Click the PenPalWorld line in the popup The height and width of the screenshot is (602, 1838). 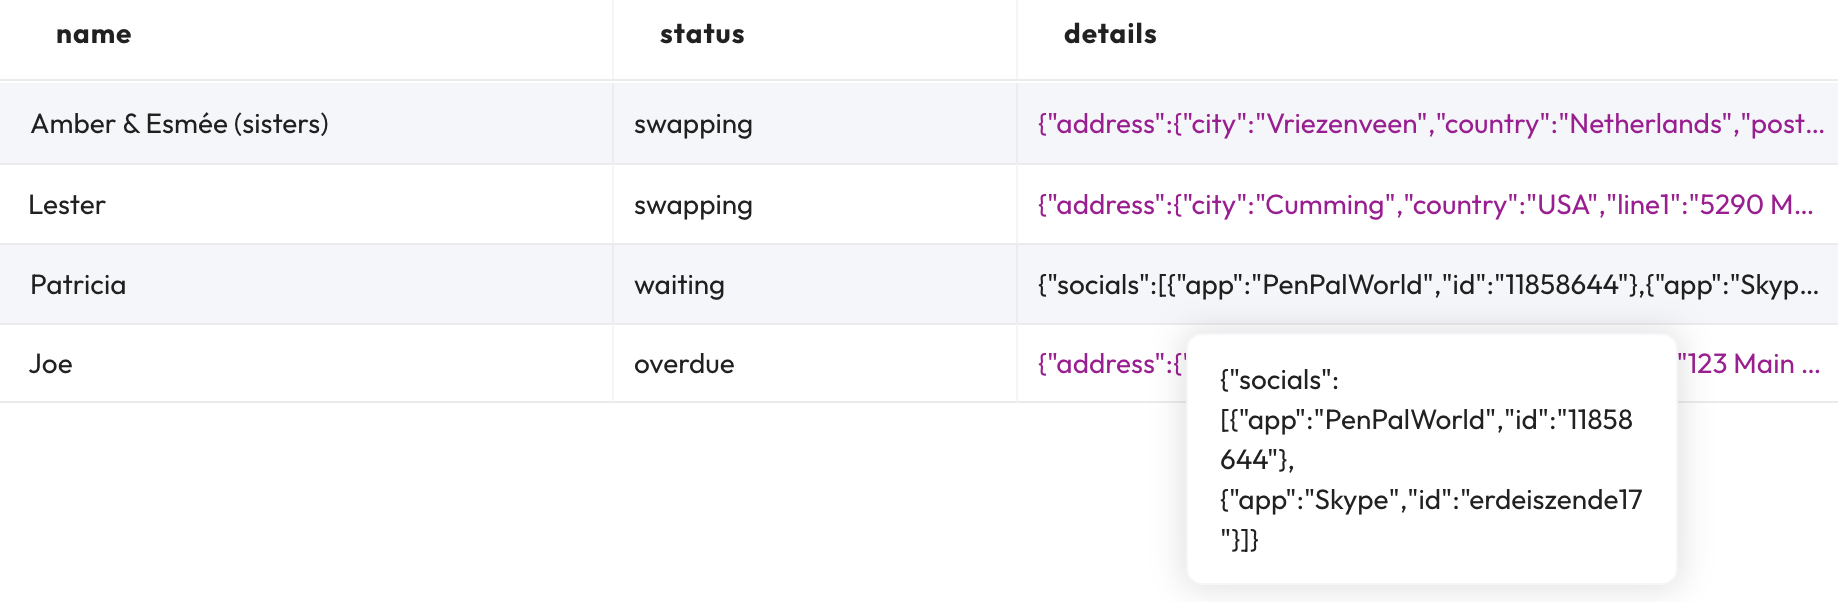pos(1426,420)
